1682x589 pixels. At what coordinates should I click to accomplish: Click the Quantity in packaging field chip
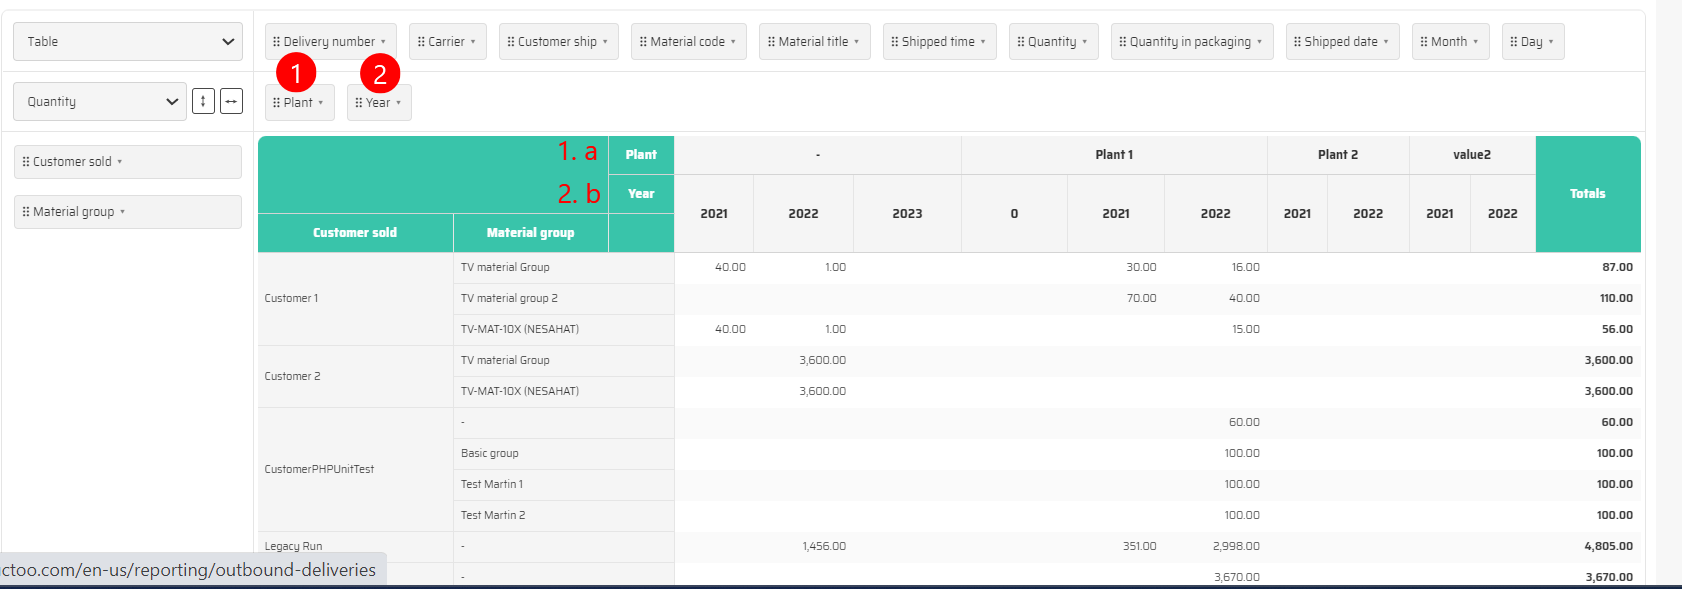[1190, 42]
